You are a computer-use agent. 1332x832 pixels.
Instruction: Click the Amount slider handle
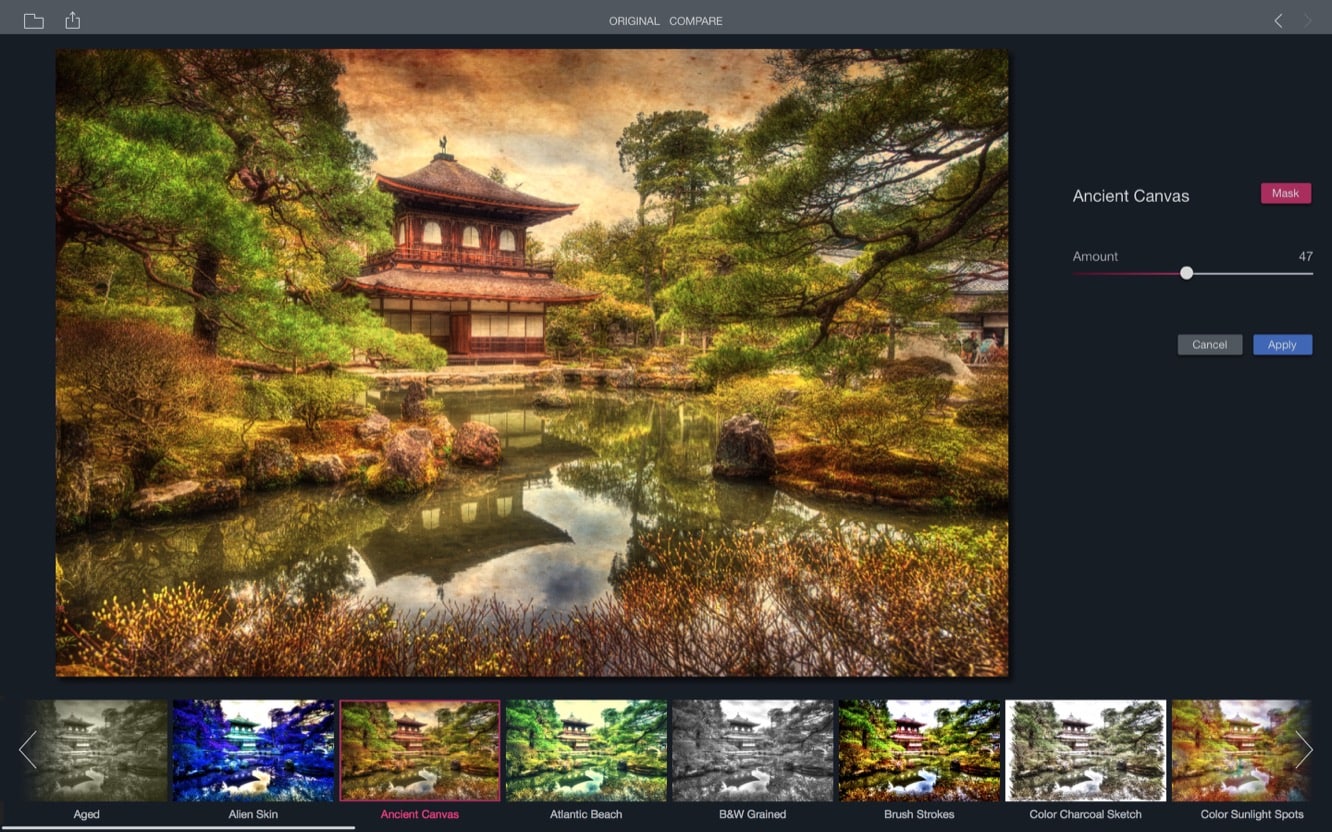click(x=1186, y=273)
